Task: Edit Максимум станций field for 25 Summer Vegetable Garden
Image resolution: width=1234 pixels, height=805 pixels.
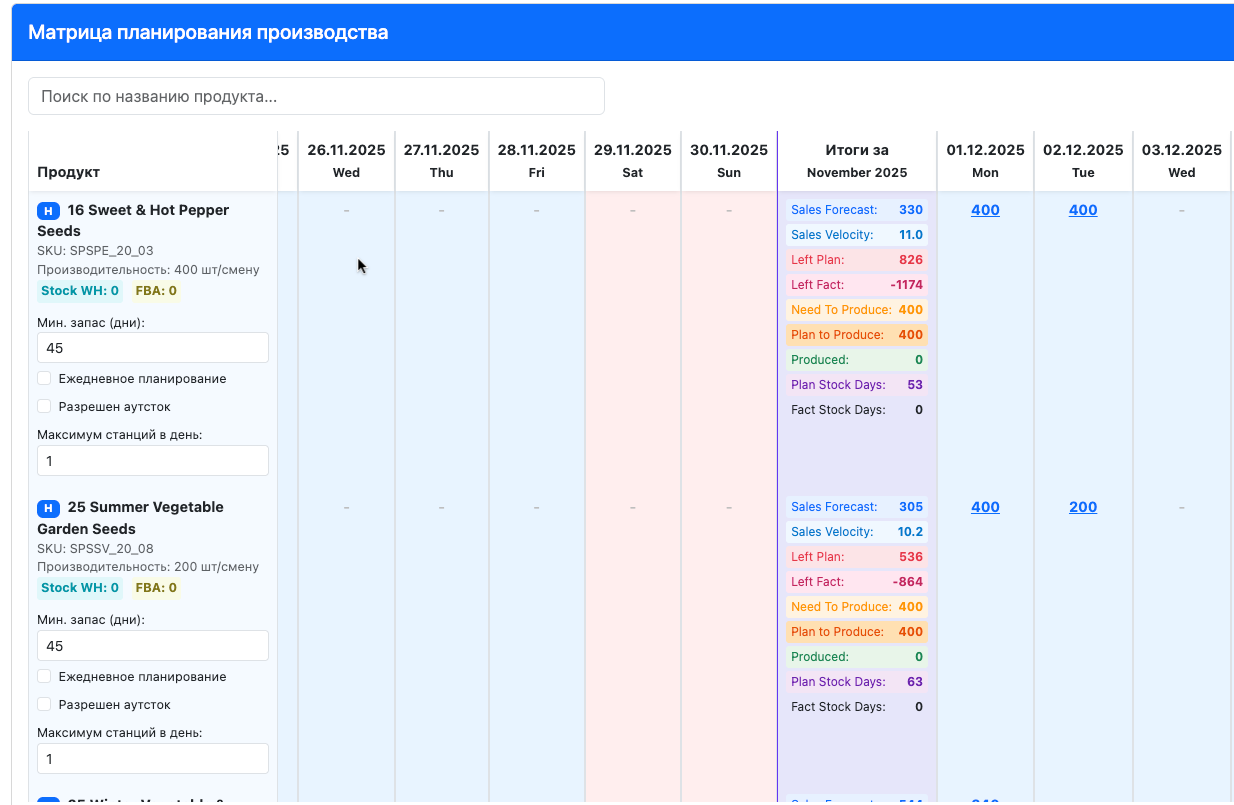Action: 153,759
